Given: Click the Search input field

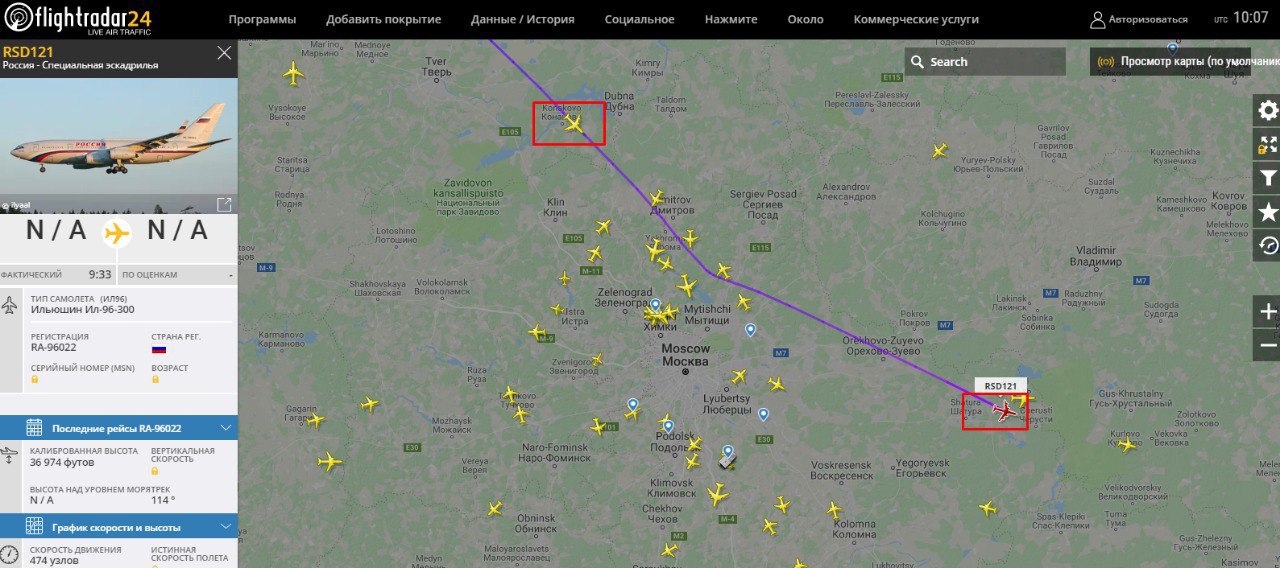Looking at the screenshot, I should click(985, 62).
